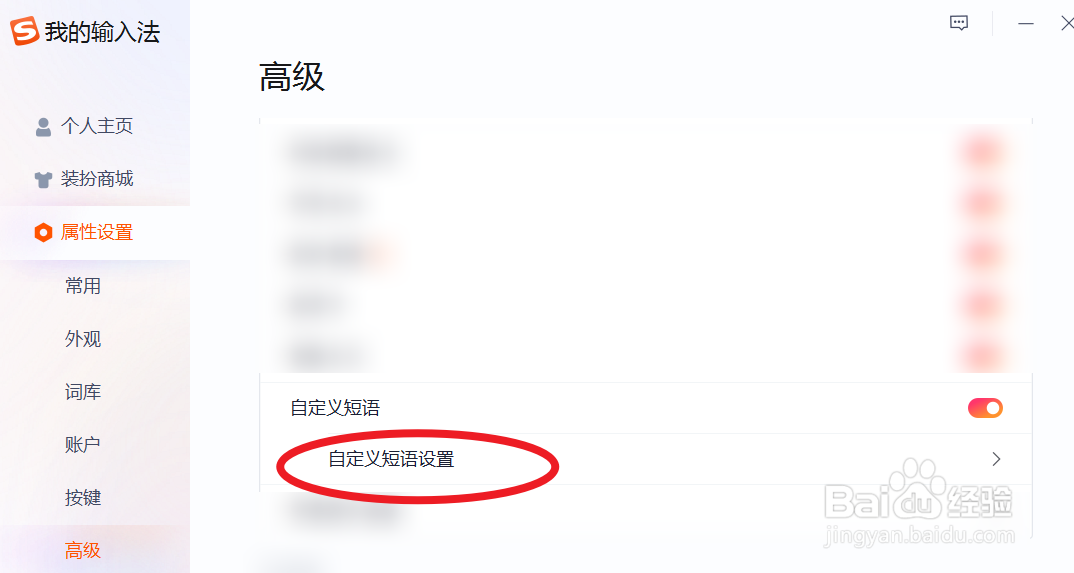
Task: Open the feedback chat bubble icon
Action: (959, 23)
